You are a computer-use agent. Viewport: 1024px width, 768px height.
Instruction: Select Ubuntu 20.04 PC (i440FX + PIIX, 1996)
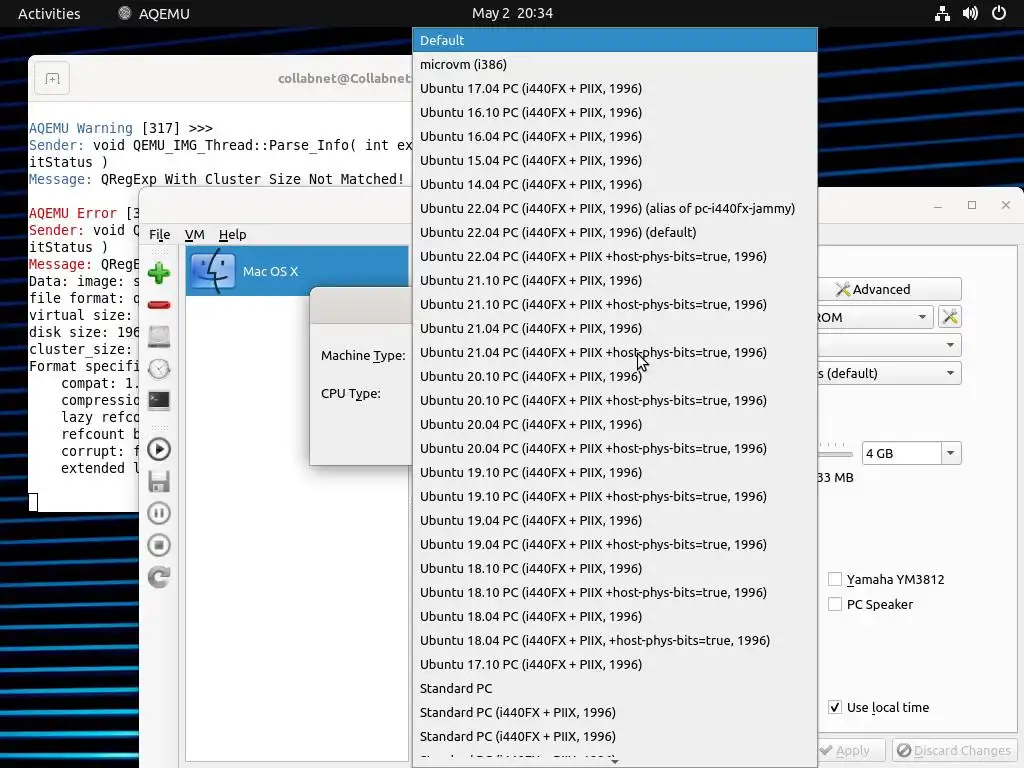[x=615, y=424]
